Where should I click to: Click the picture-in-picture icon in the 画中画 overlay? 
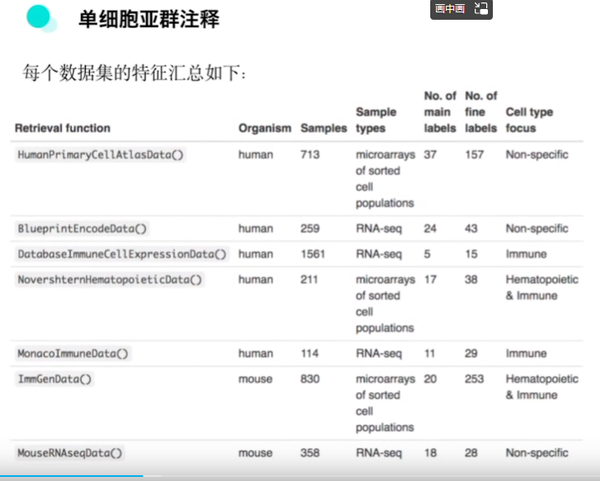click(x=481, y=8)
